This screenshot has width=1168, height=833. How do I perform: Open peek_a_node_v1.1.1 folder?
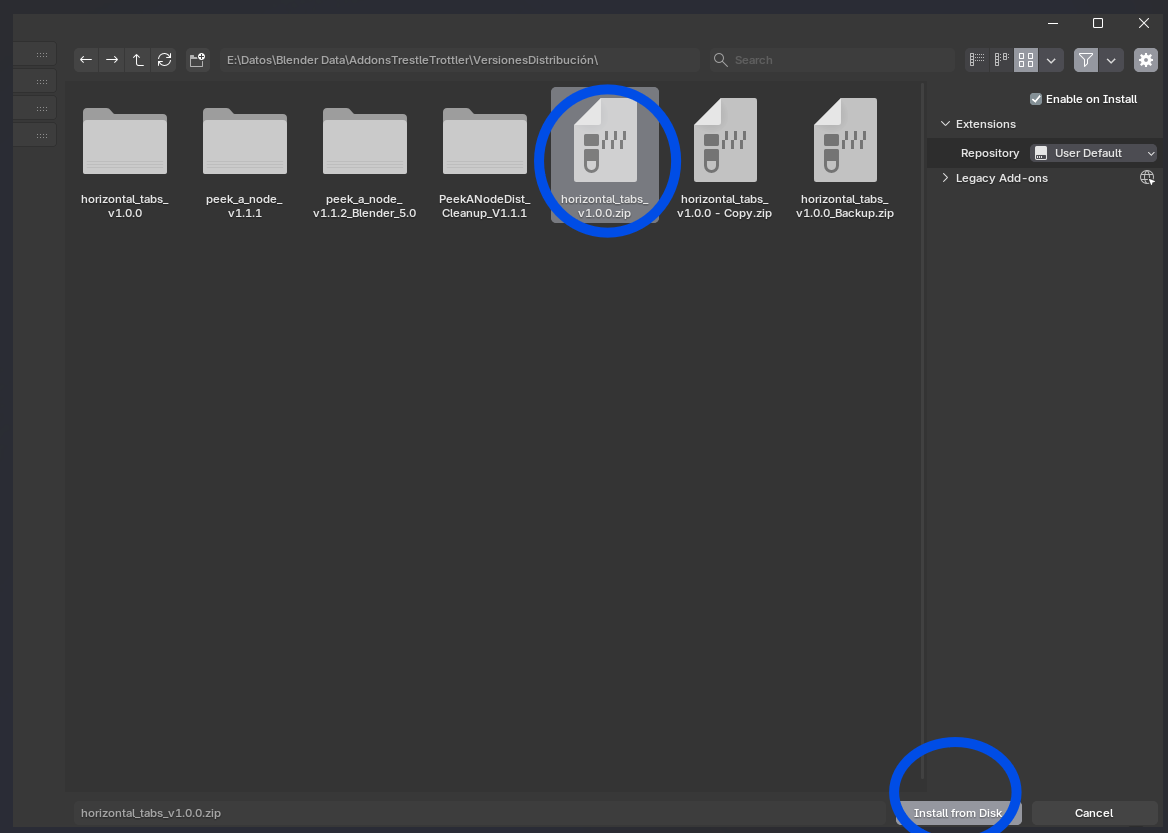click(244, 154)
